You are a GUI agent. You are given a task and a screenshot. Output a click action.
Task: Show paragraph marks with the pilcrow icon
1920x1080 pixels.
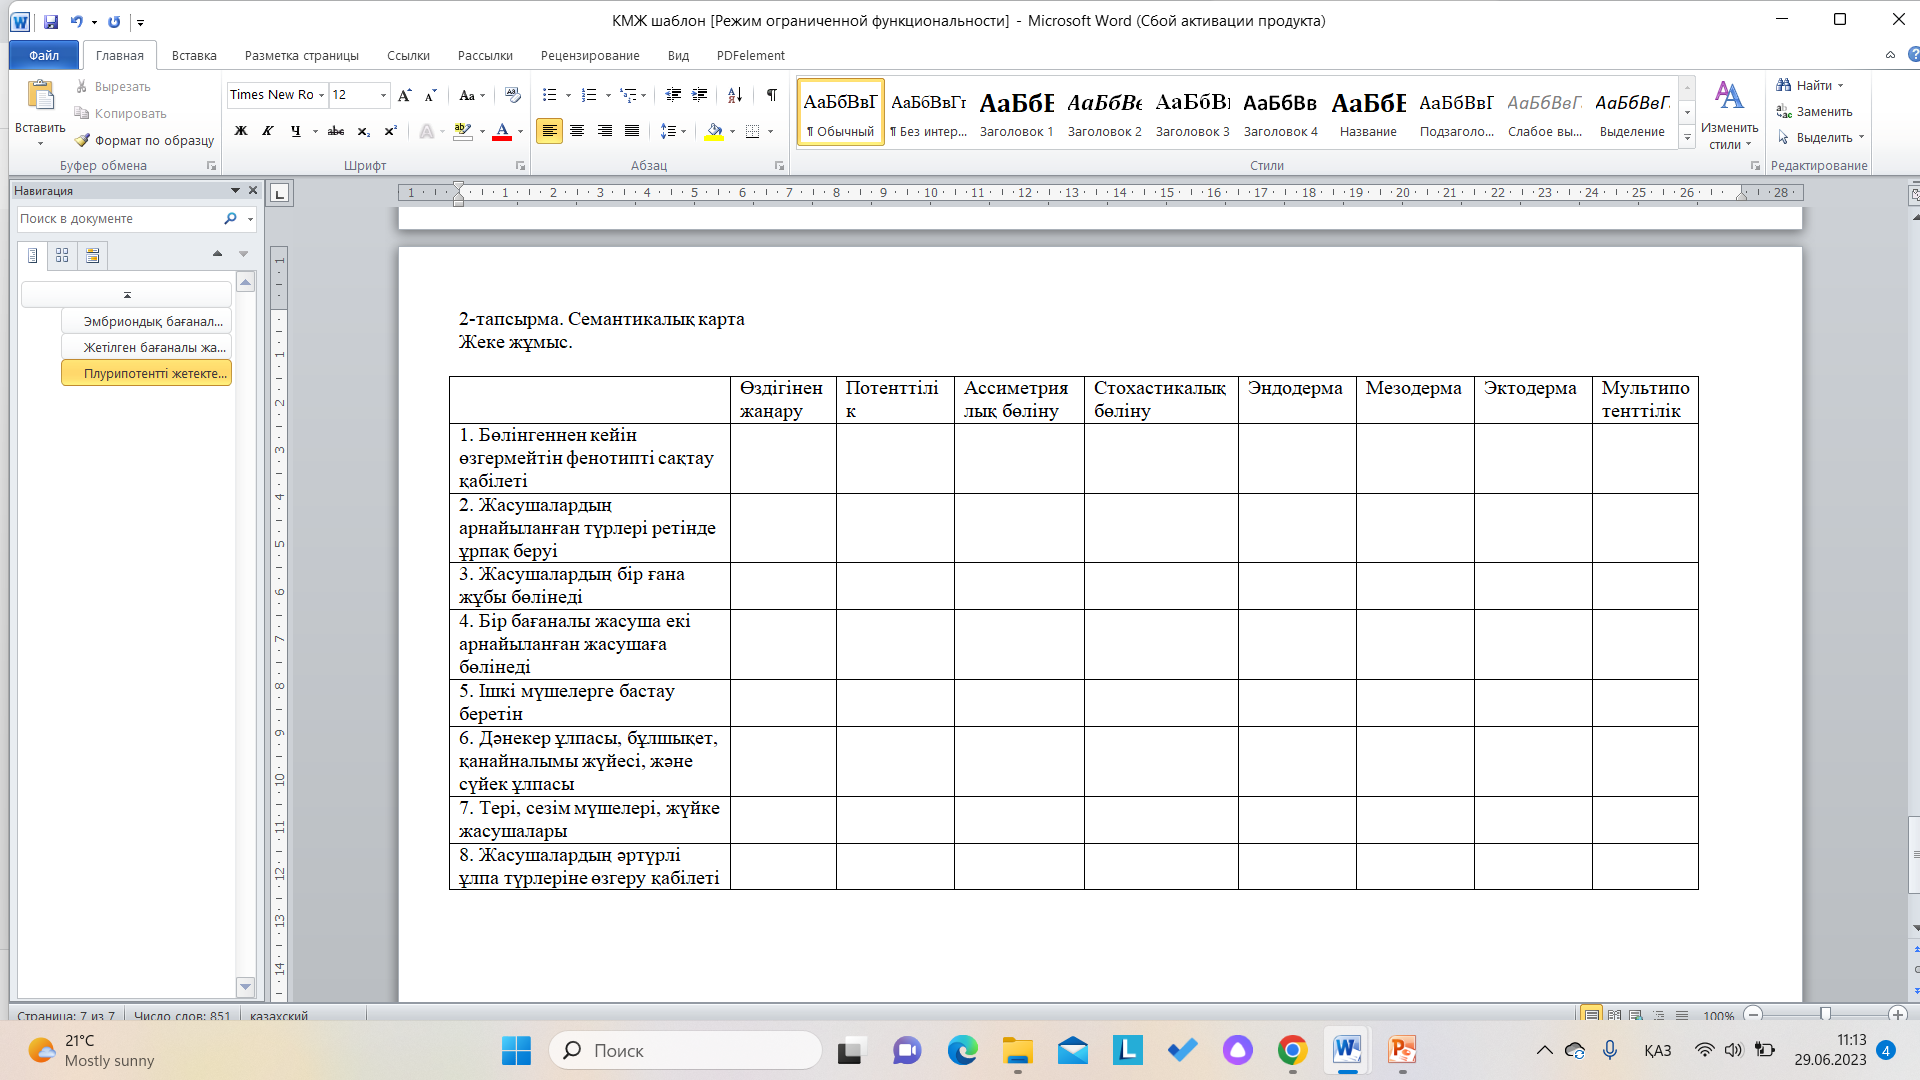click(x=771, y=95)
